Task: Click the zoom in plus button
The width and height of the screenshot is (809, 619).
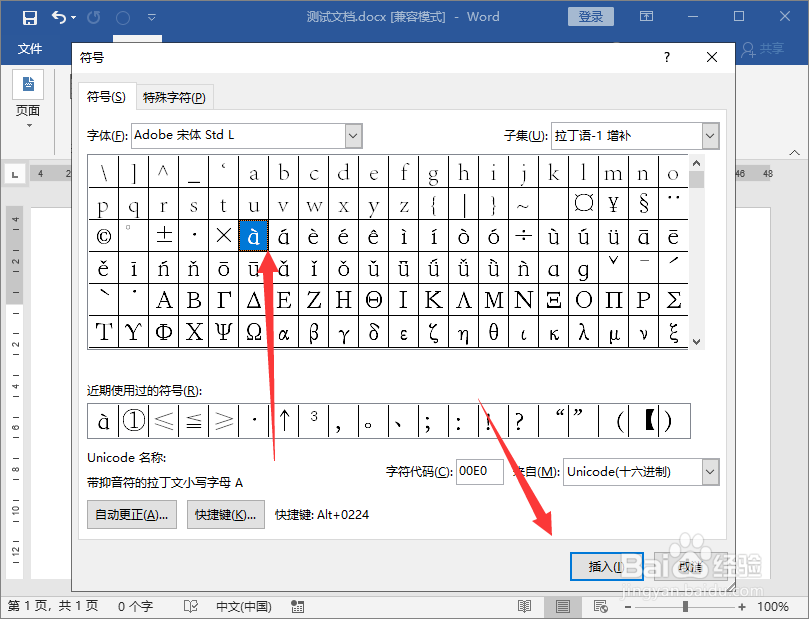Action: (742, 607)
